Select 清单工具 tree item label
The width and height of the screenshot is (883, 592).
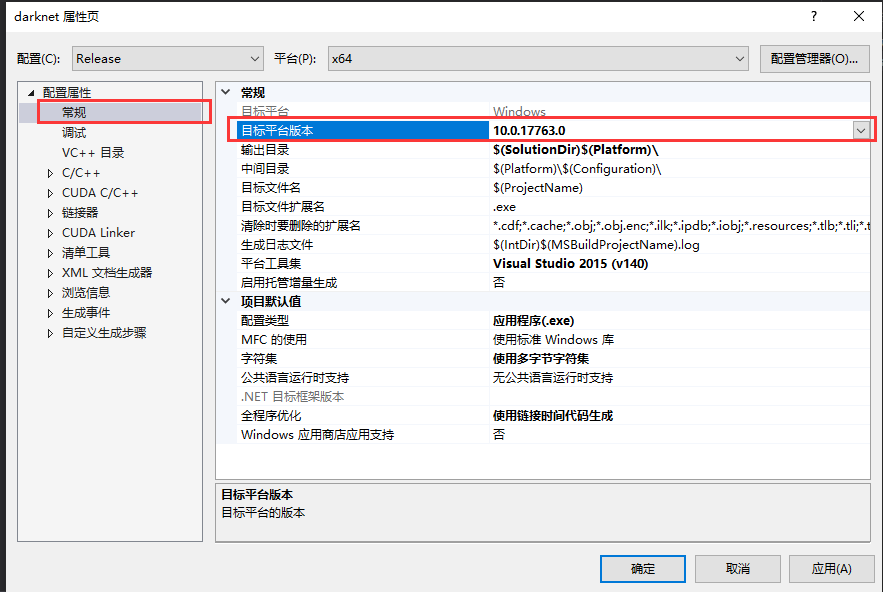(86, 253)
